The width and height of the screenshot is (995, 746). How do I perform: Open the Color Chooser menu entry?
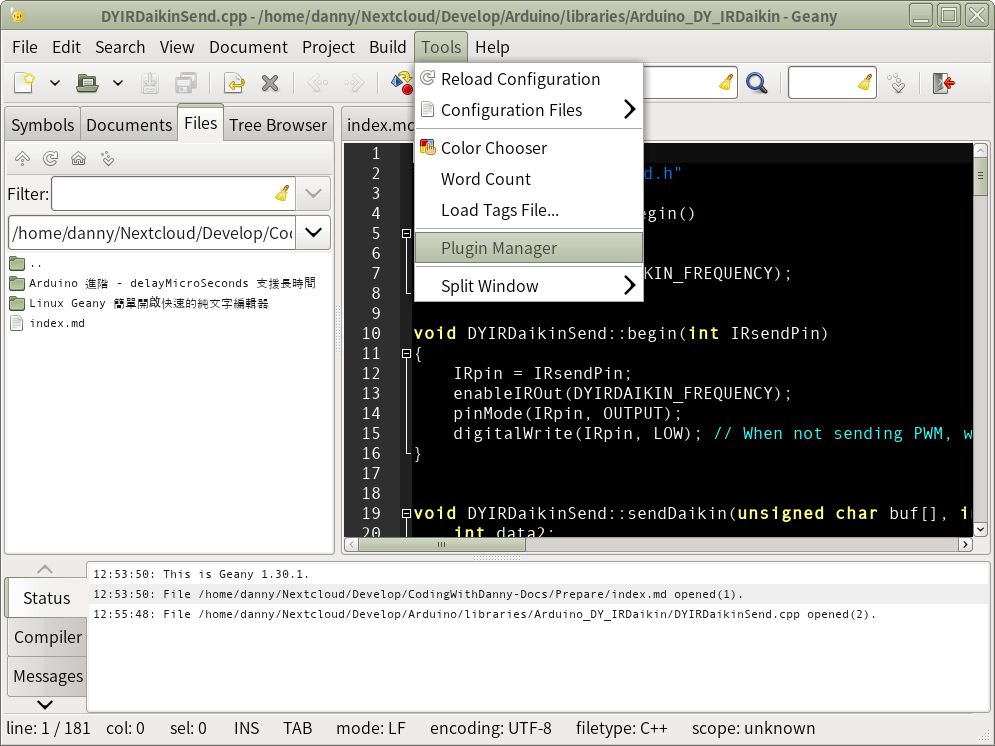(x=493, y=148)
